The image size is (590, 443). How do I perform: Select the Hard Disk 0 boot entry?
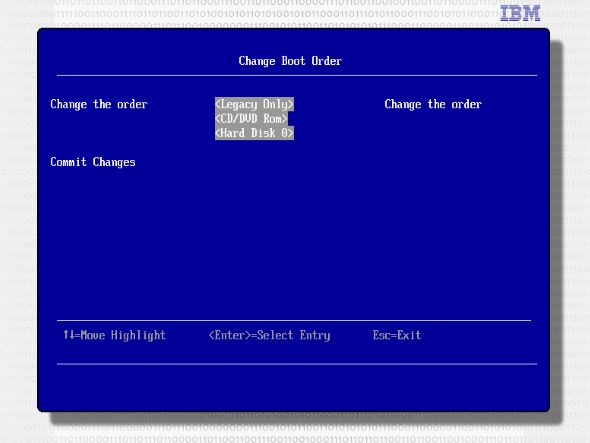coord(254,133)
